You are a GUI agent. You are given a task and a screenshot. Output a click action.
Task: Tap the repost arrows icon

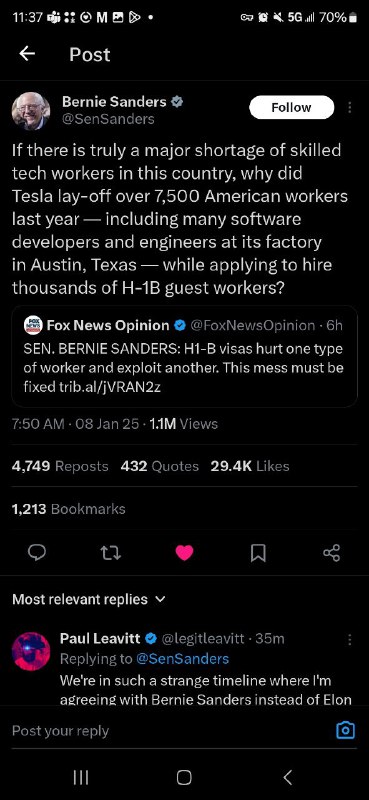coord(110,553)
